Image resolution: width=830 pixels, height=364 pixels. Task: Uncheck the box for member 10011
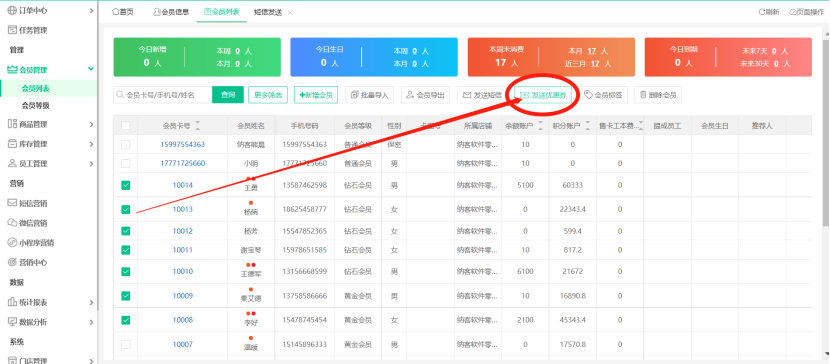pyautogui.click(x=125, y=250)
